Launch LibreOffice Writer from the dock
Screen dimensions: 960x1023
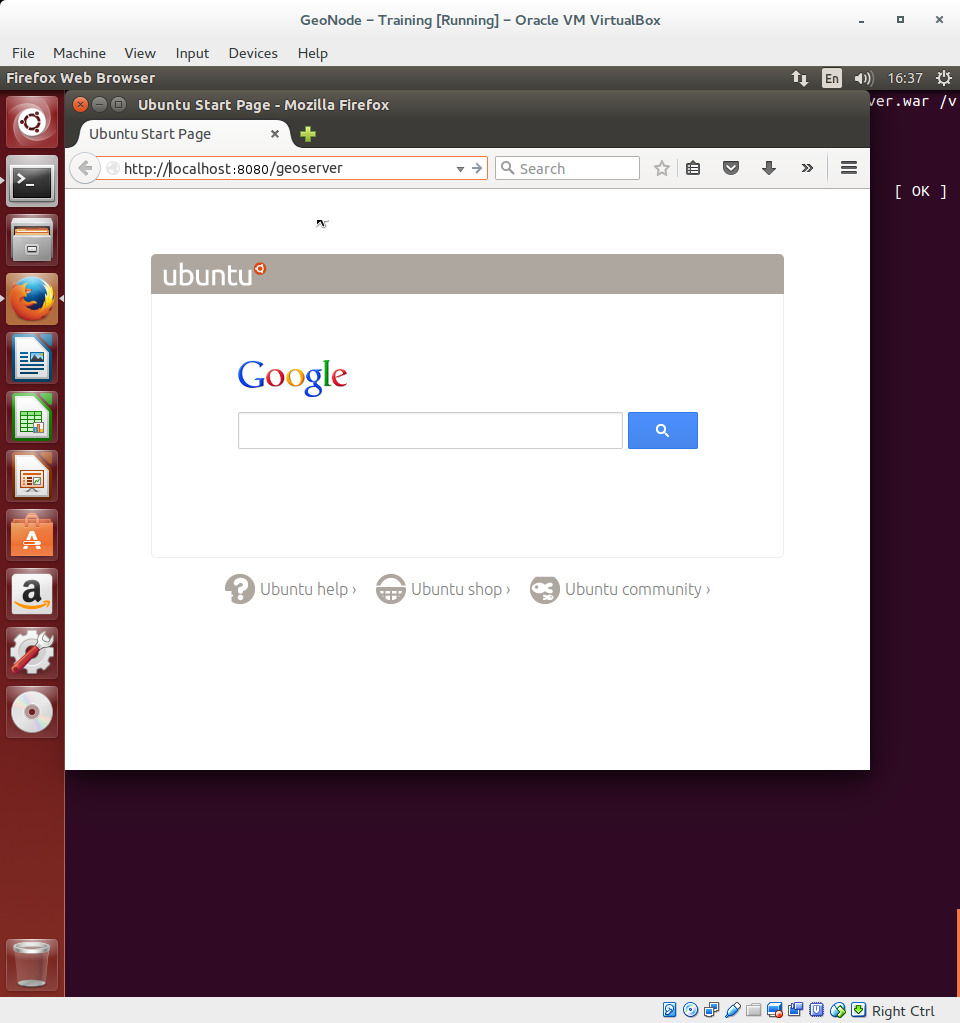32,358
